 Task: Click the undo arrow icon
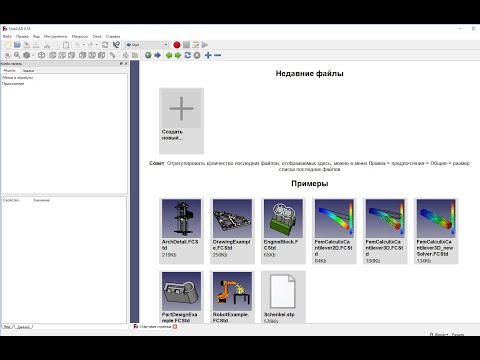tap(77, 45)
